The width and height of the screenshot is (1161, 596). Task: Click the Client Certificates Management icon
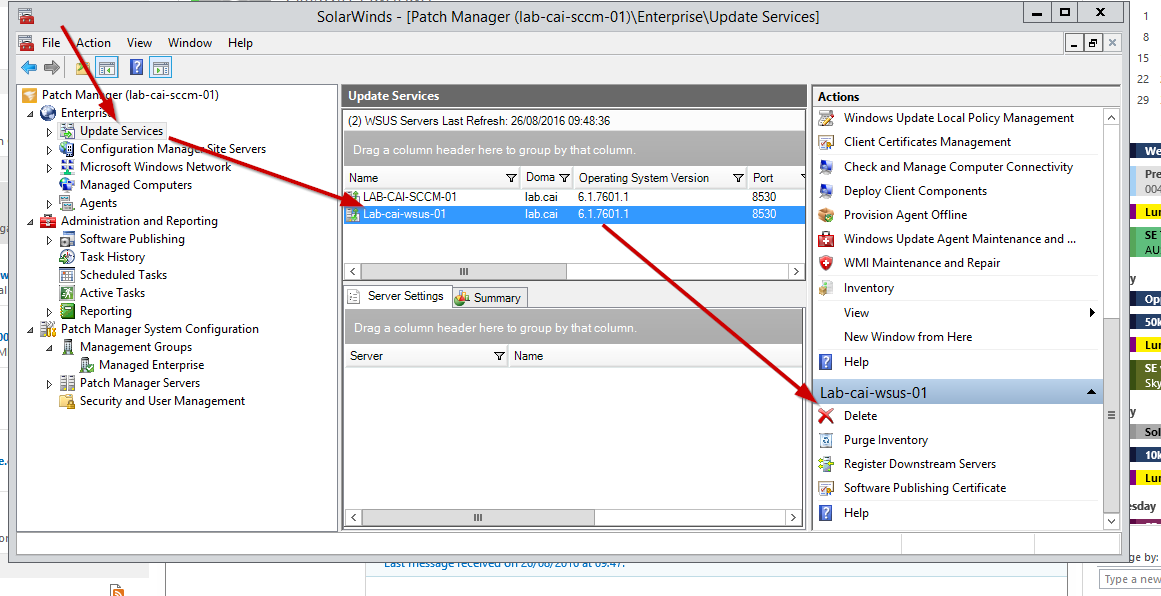(826, 142)
